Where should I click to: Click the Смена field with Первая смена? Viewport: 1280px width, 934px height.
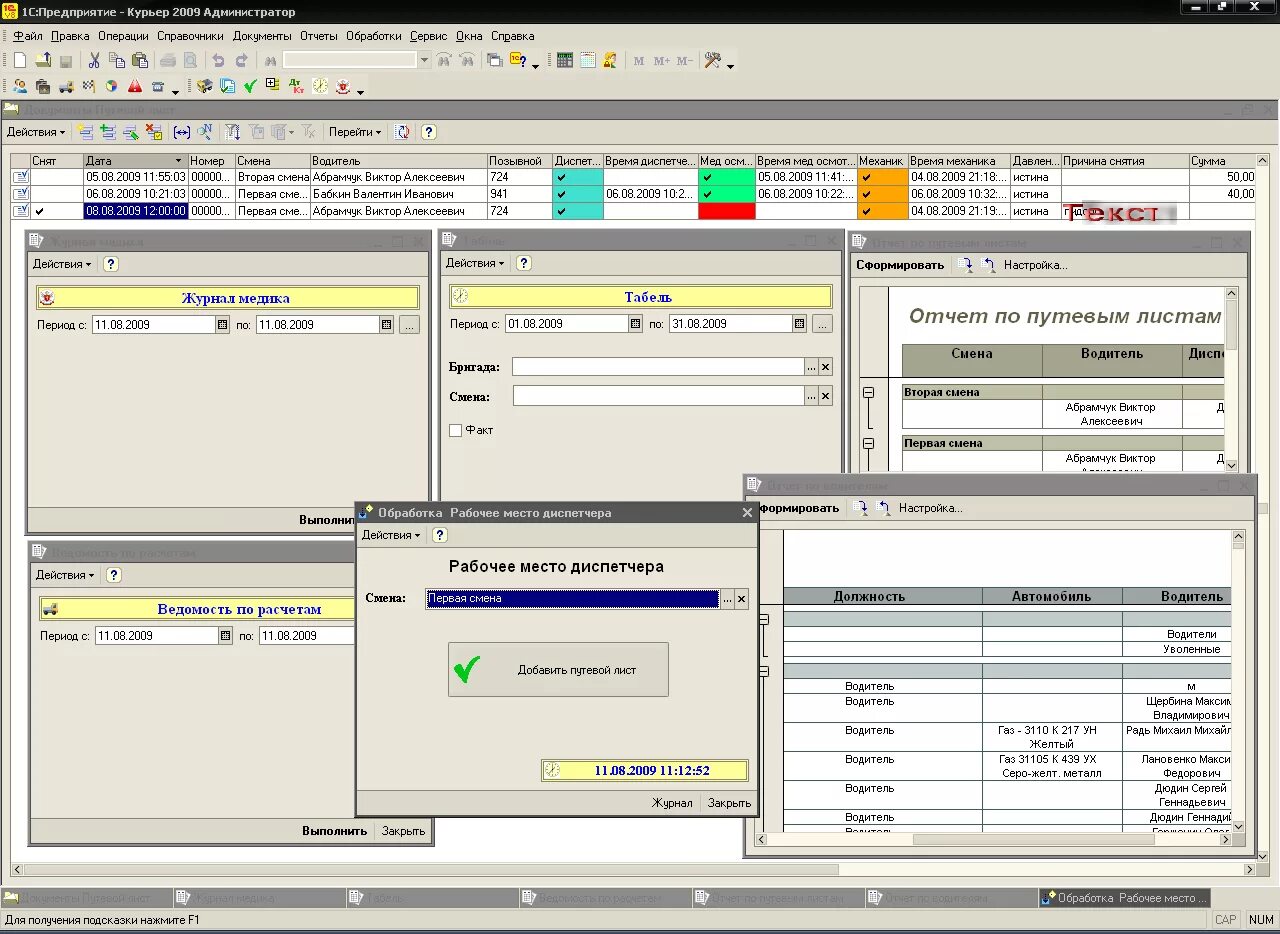(x=572, y=599)
